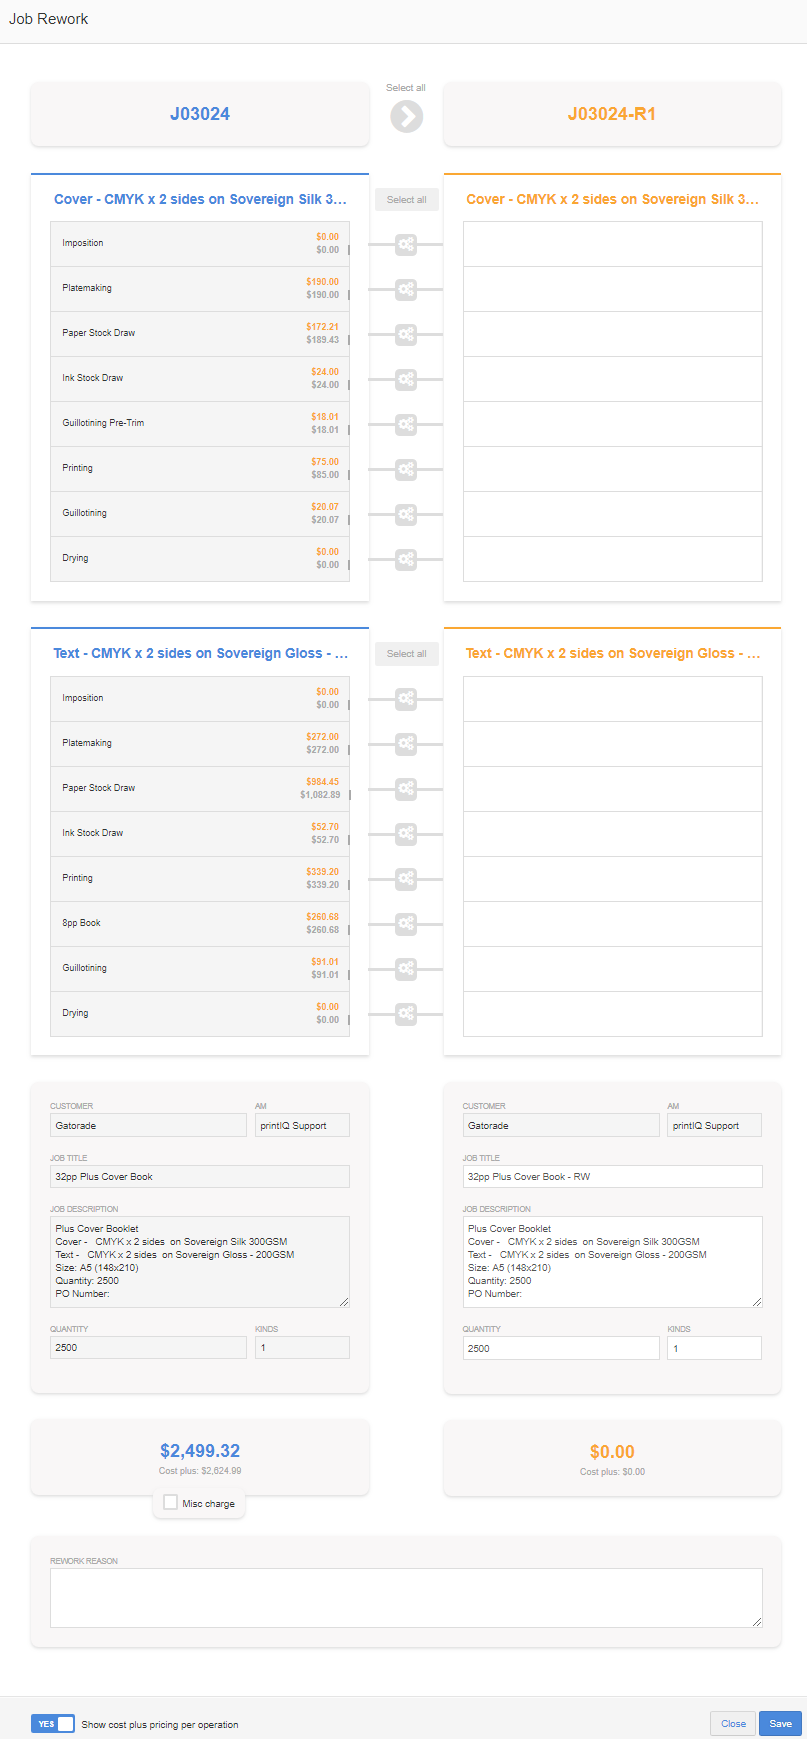Screen dimensions: 807x1739
Task: Click the $1,082.89 cost plus value
Action: coord(320,795)
